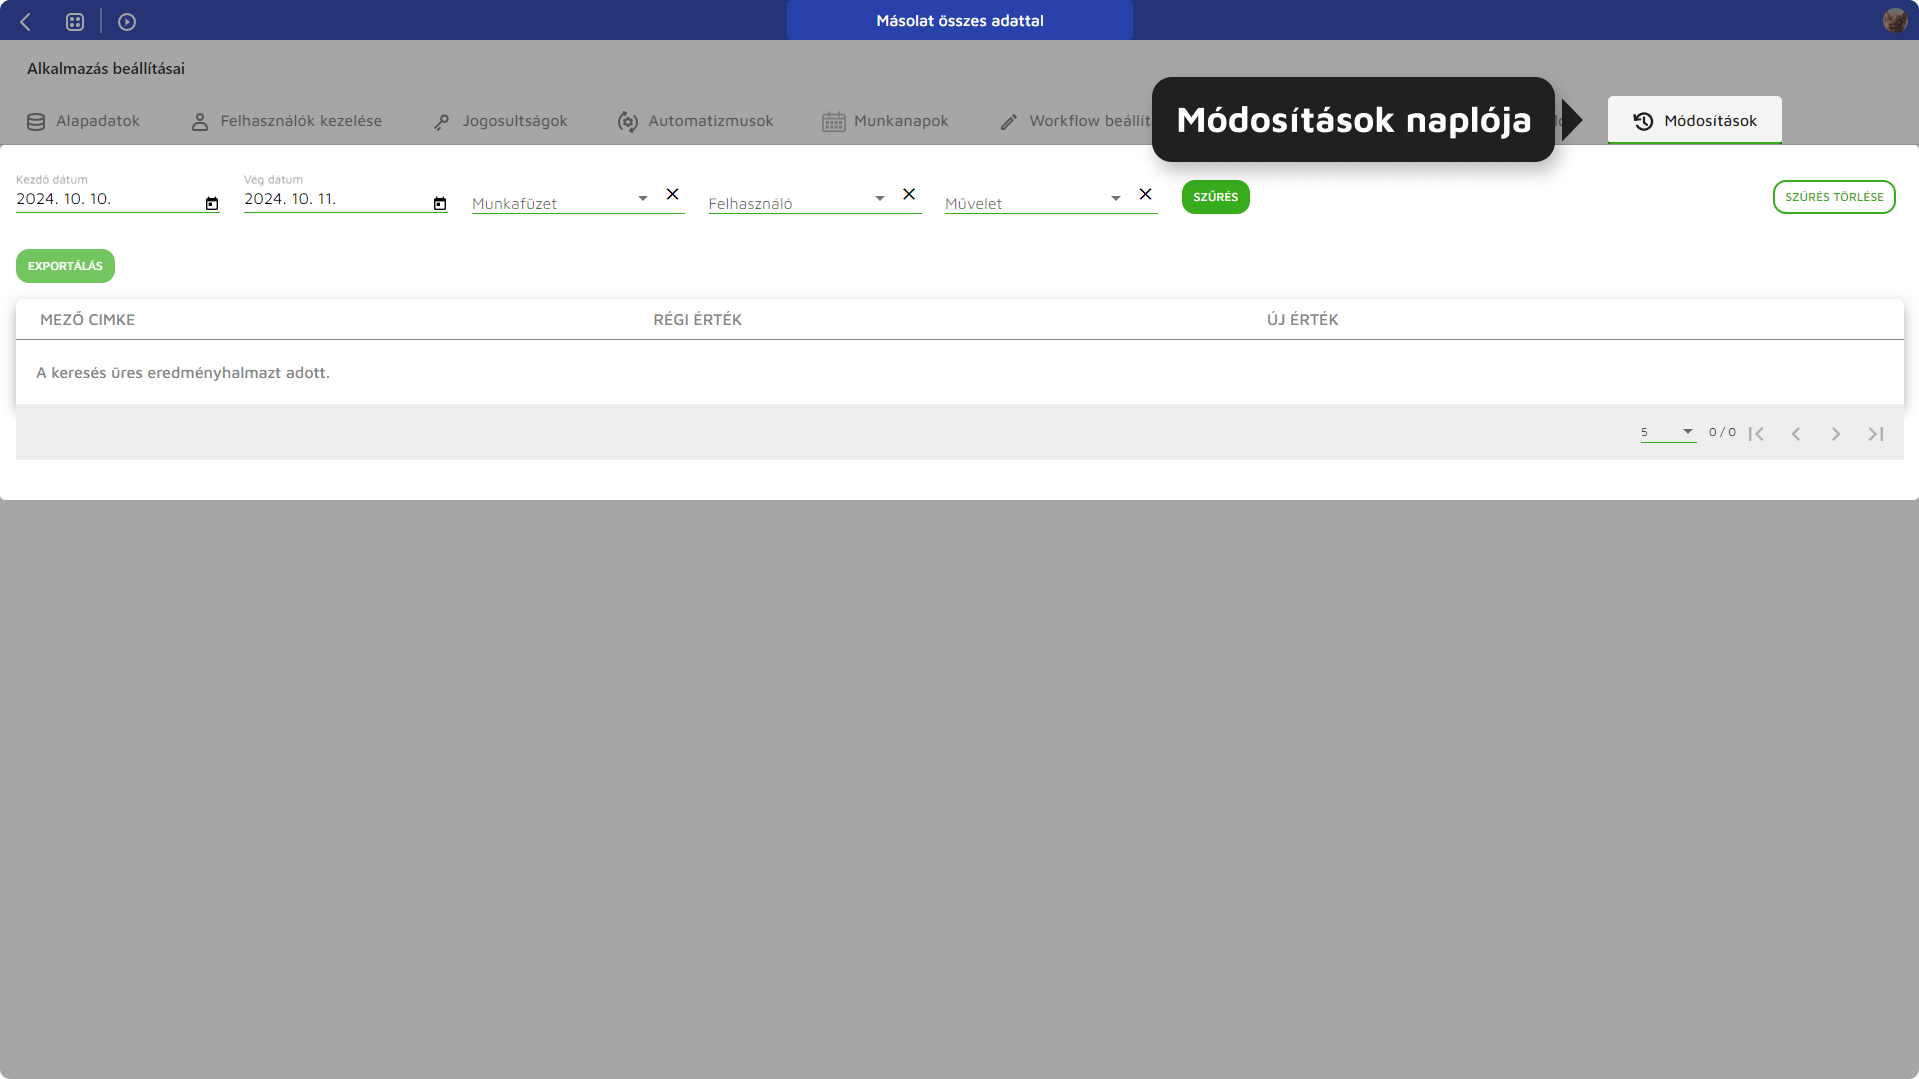1919x1079 pixels.
Task: Open the Művelet dropdown
Action: [1115, 198]
